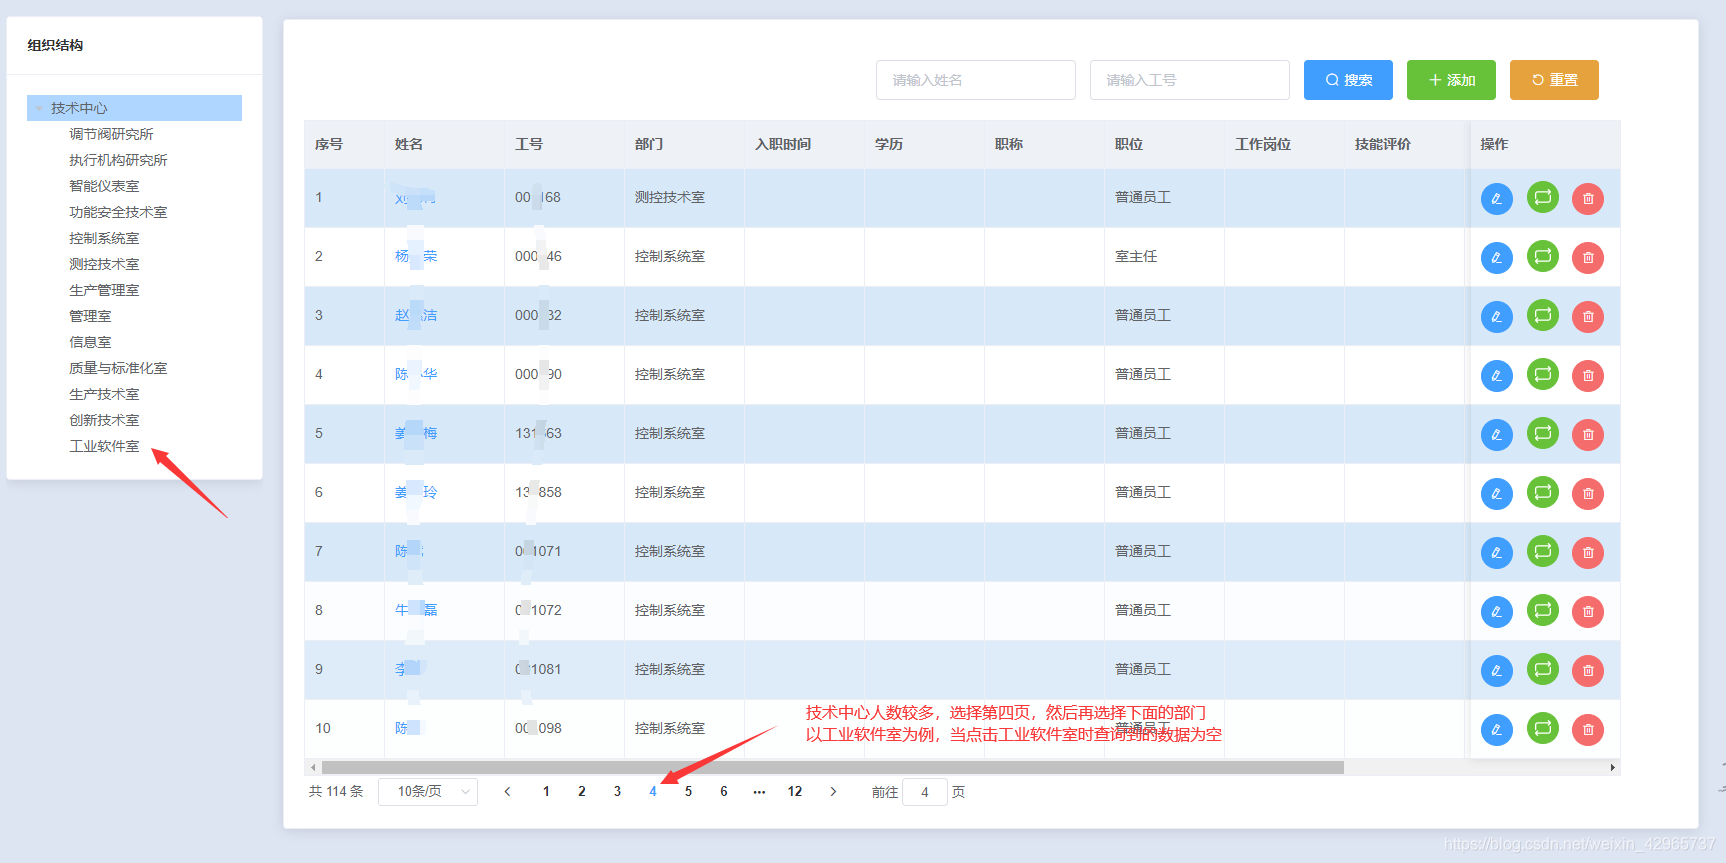1726x863 pixels.
Task: Open the 10条/页 page size dropdown
Action: point(428,792)
